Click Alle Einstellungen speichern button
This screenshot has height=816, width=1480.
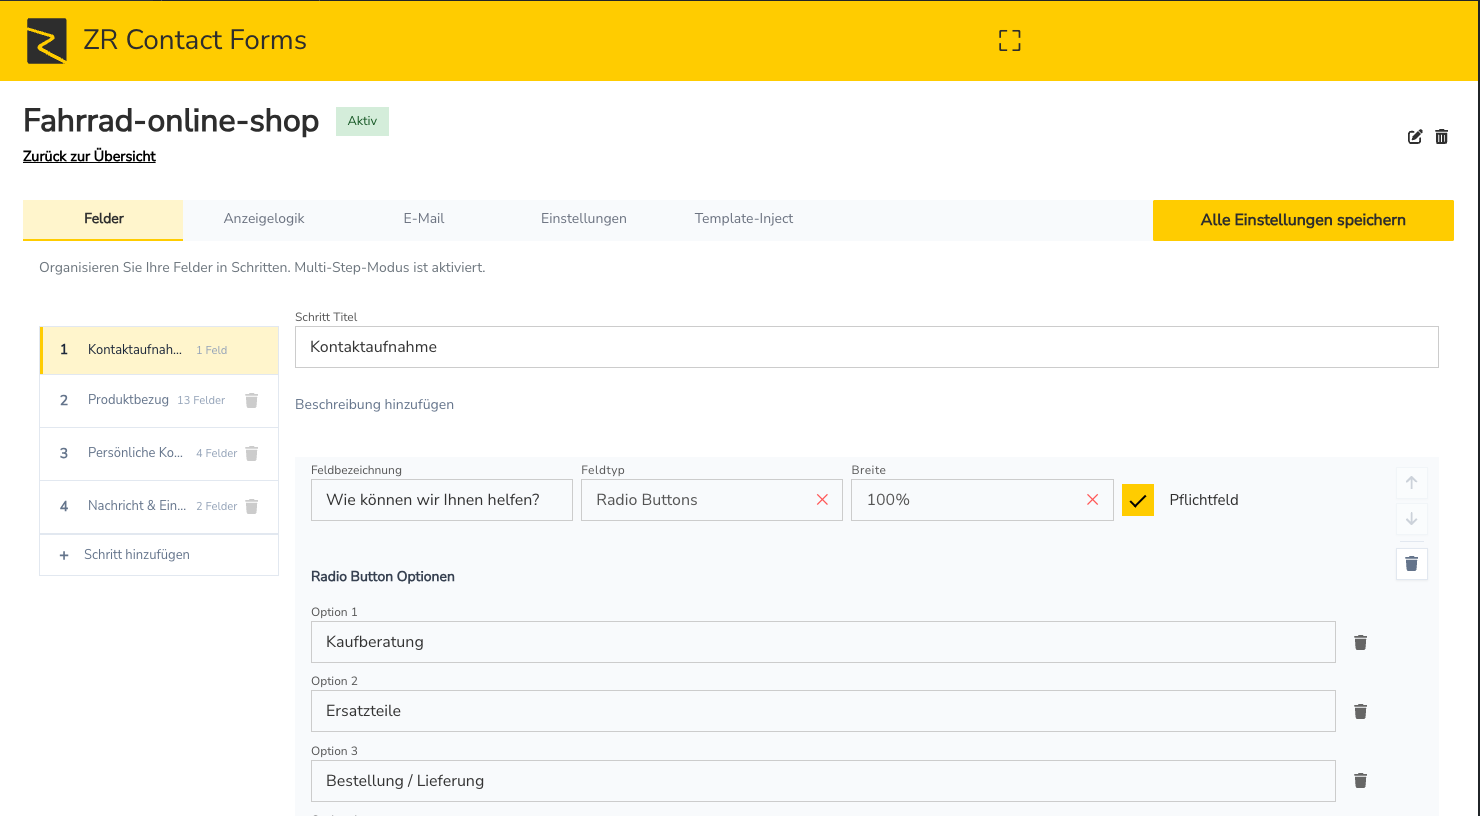1302,220
